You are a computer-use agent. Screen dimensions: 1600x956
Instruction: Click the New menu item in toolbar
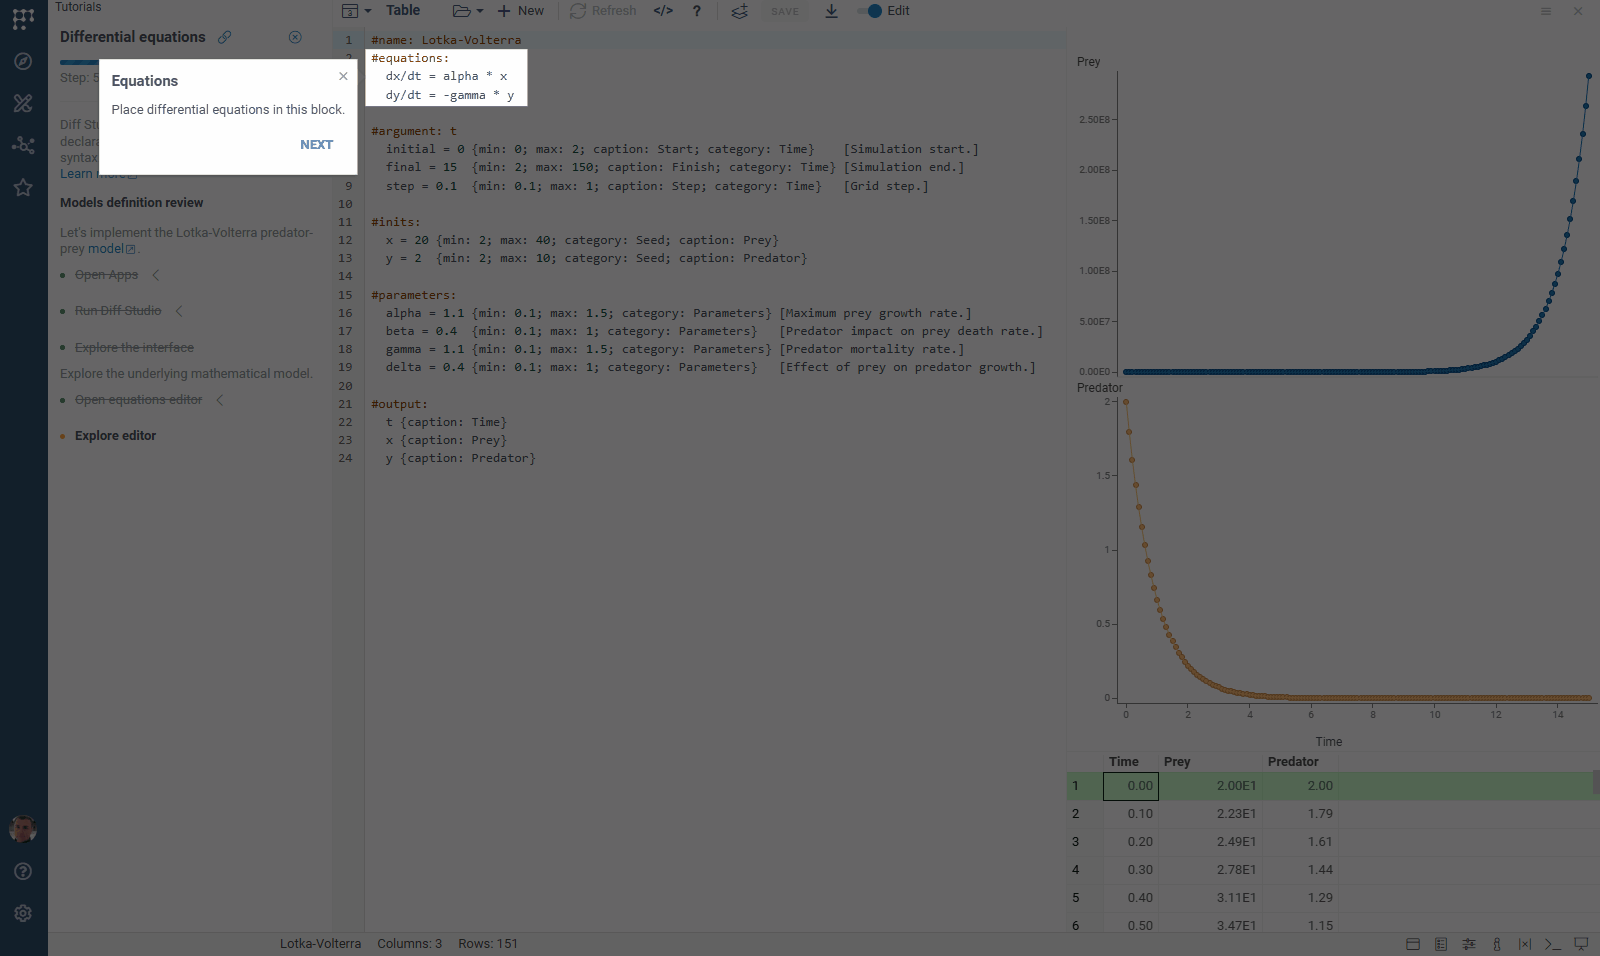click(520, 11)
